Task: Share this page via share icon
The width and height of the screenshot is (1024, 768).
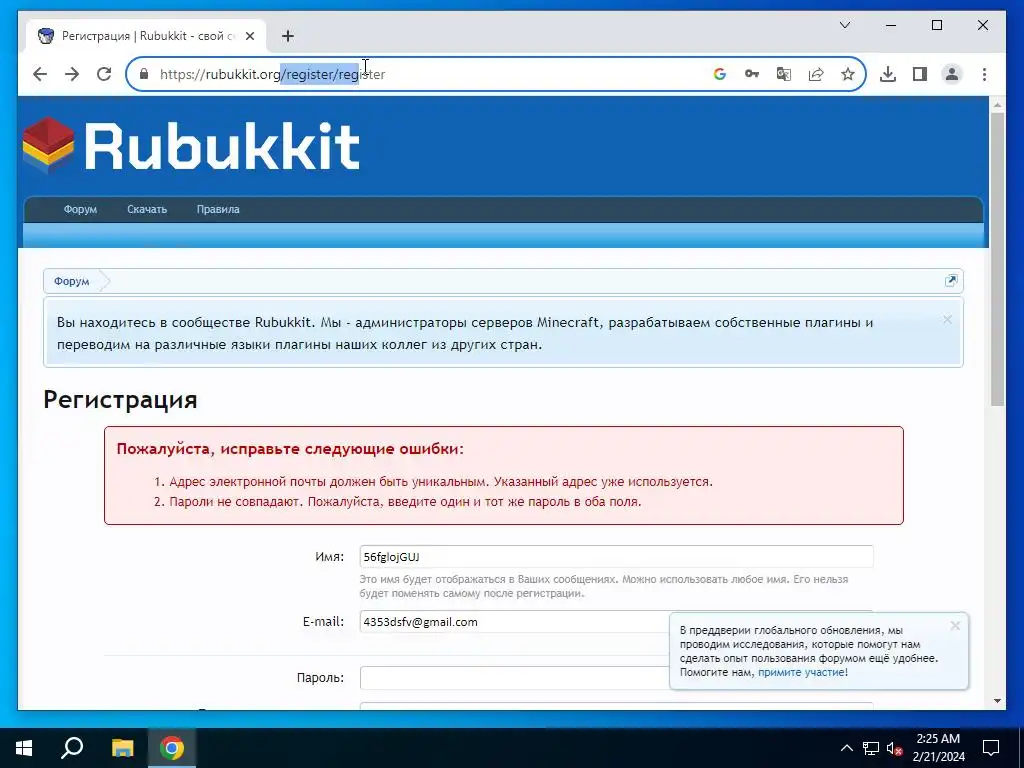Action: [816, 74]
